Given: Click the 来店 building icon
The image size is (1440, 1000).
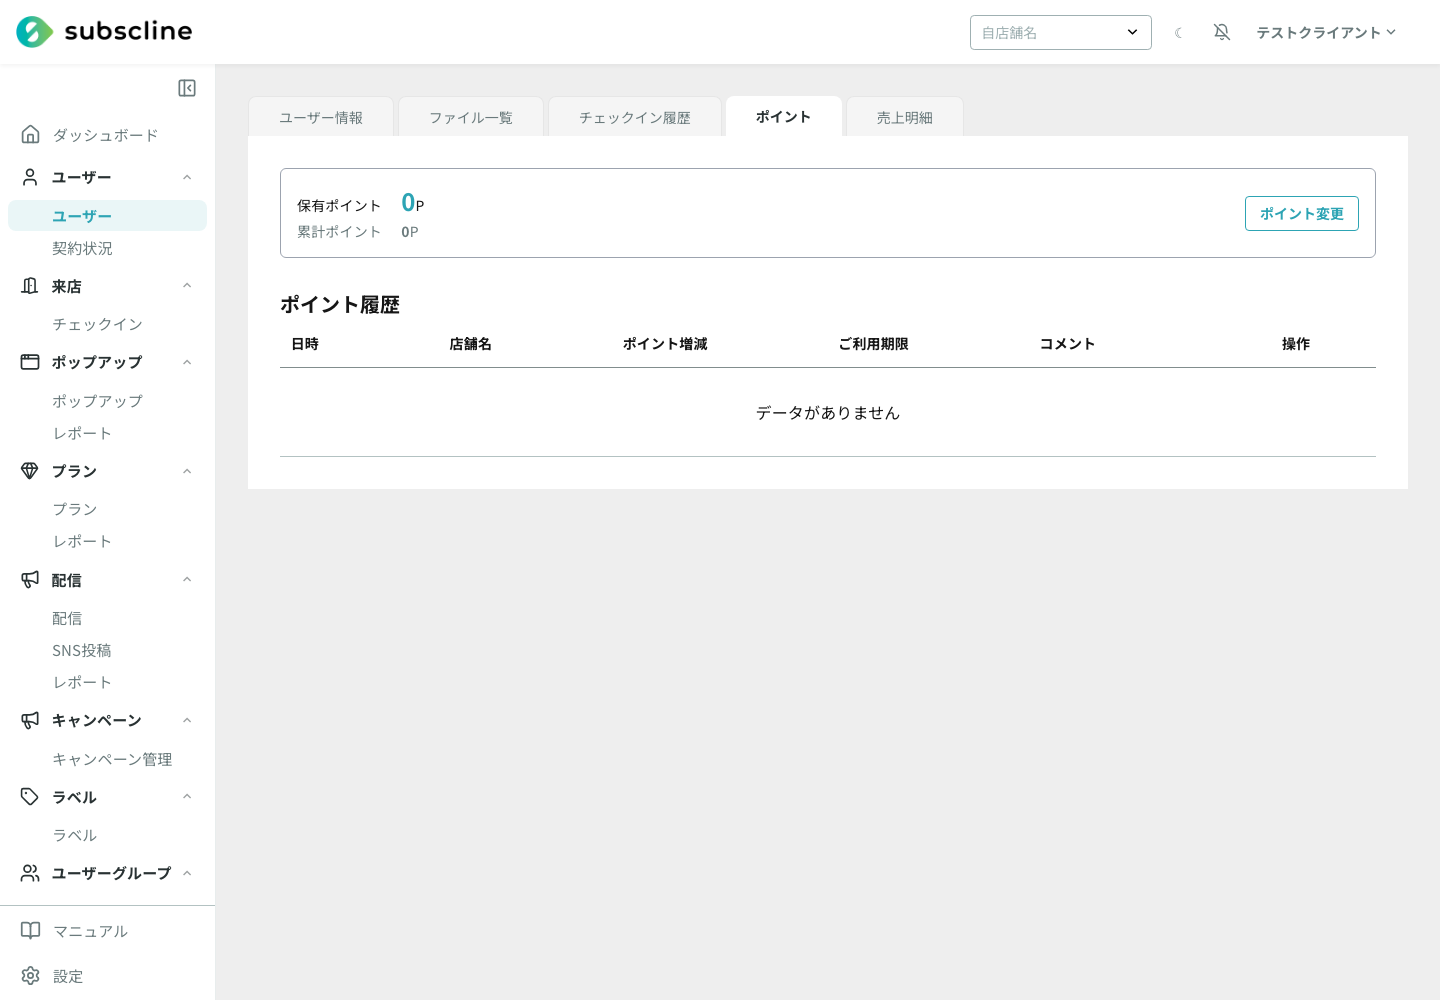Looking at the screenshot, I should (x=30, y=286).
